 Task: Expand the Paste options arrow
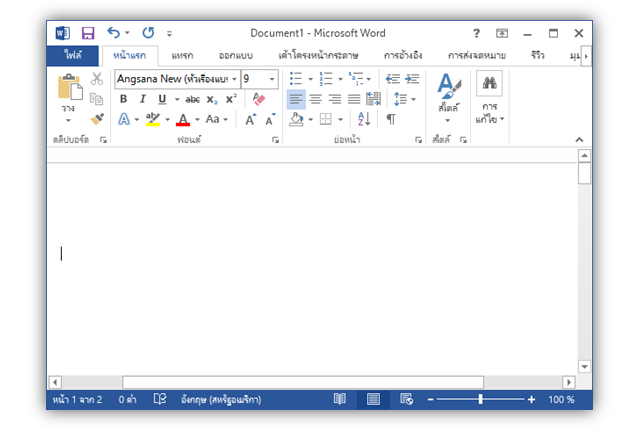tap(68, 120)
